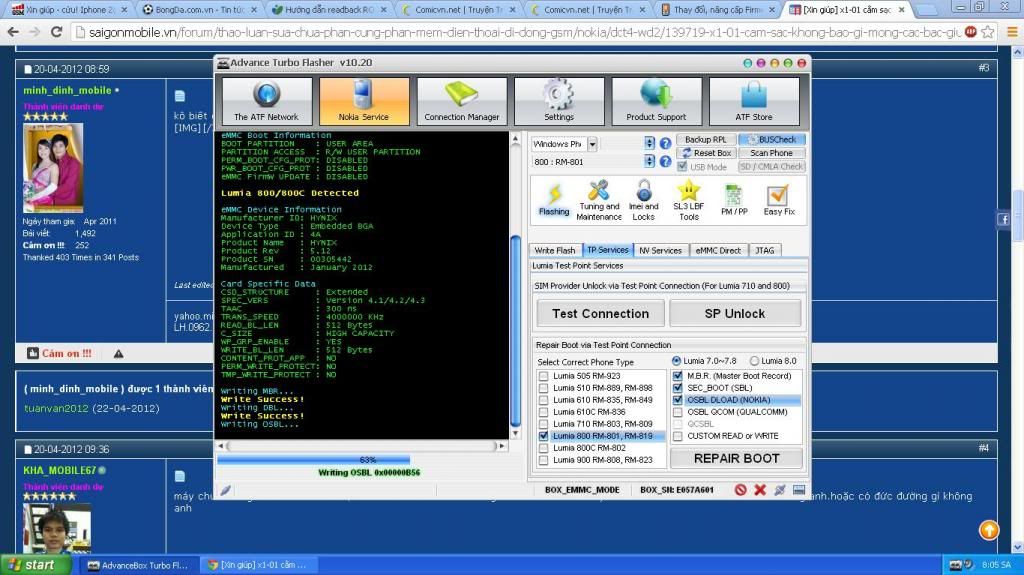
Task: Click BUSCheck button
Action: 771,139
